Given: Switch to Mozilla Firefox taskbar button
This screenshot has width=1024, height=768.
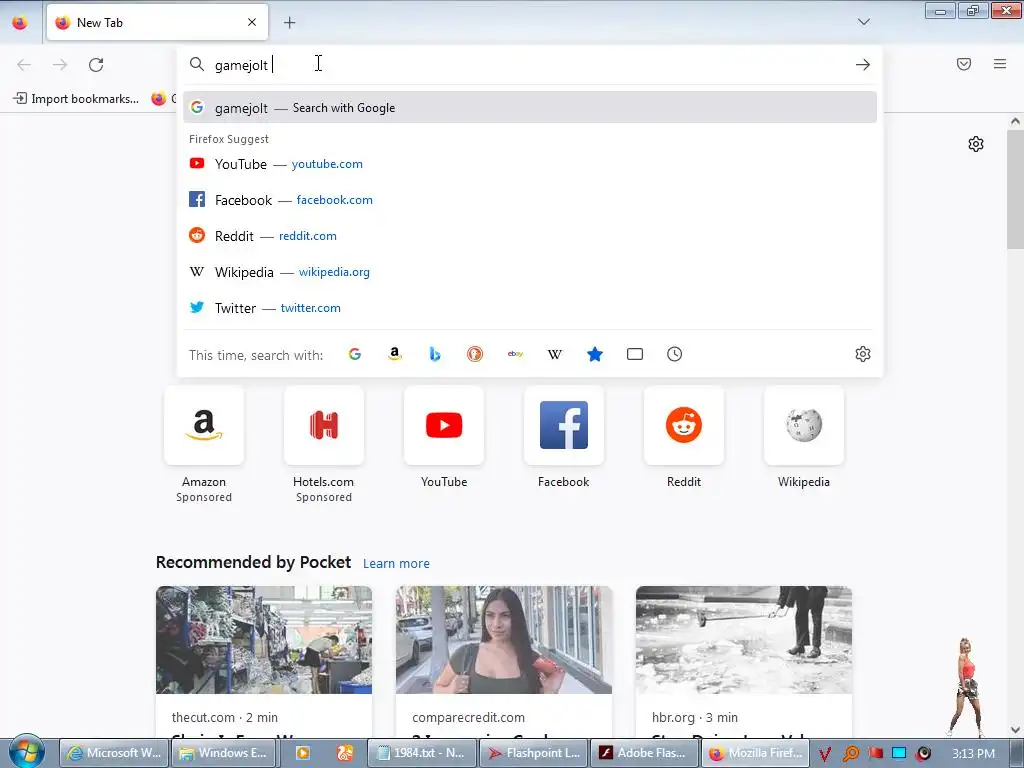Looking at the screenshot, I should 756,753.
